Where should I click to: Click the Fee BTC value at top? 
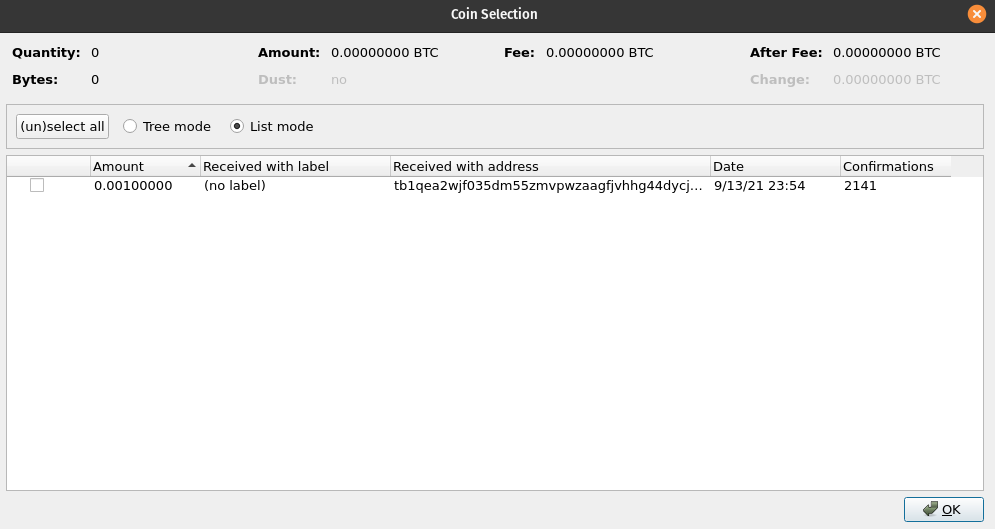pyautogui.click(x=599, y=53)
